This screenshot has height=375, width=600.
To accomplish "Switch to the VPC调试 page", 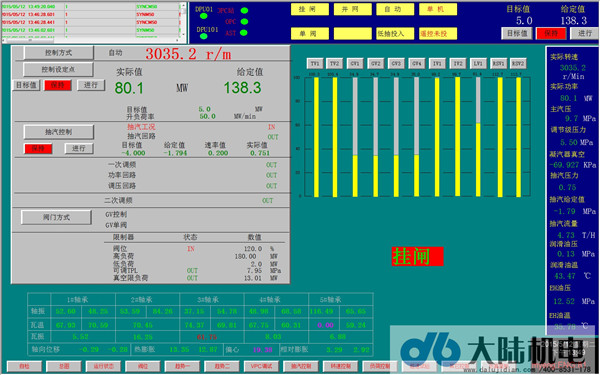I will point(262,366).
